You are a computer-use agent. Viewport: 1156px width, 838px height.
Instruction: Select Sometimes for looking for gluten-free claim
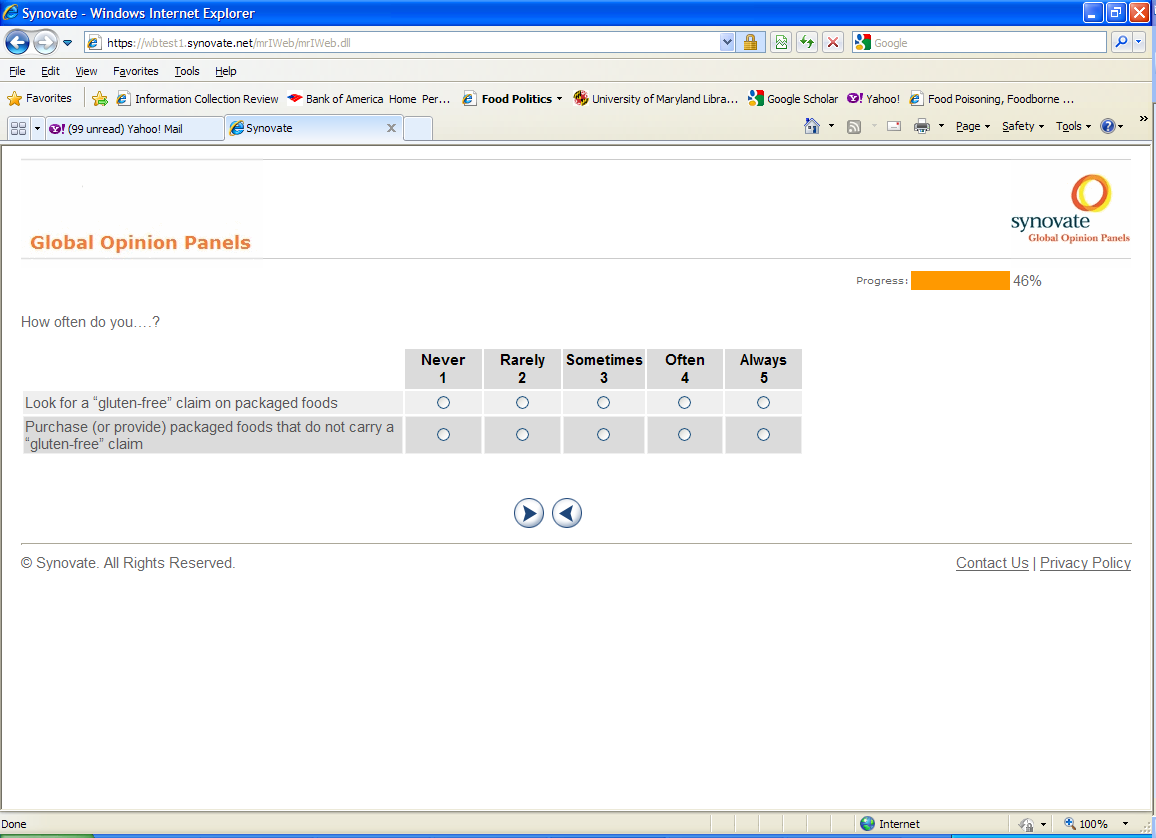[603, 403]
